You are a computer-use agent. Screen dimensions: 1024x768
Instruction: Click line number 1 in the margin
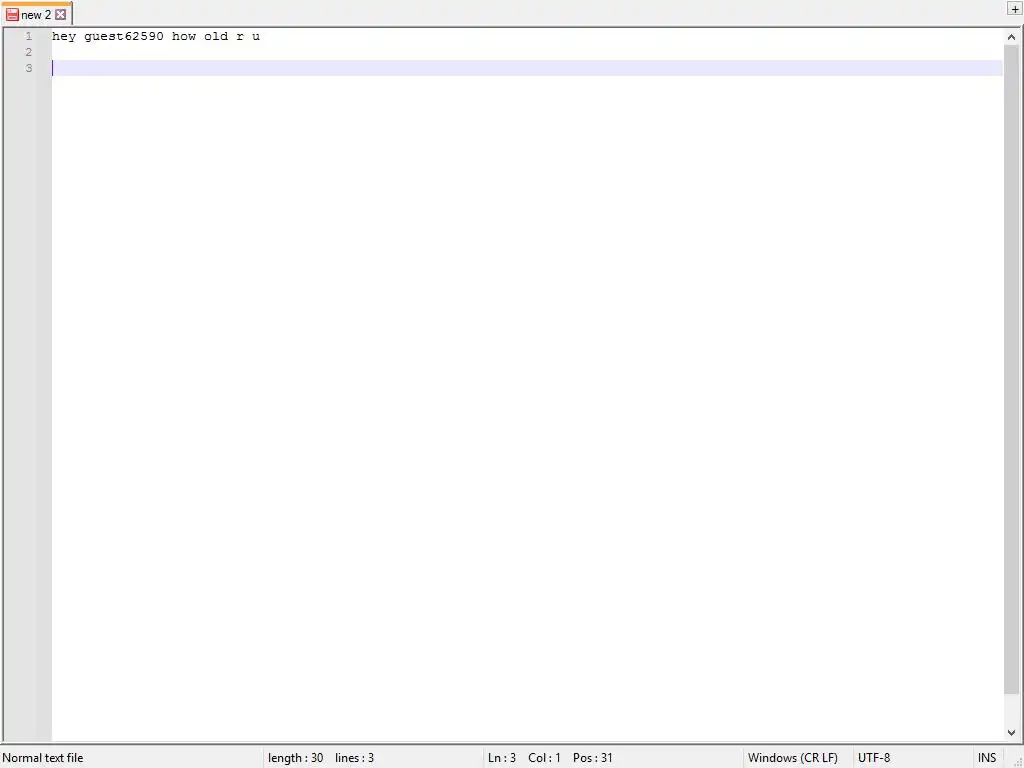29,36
